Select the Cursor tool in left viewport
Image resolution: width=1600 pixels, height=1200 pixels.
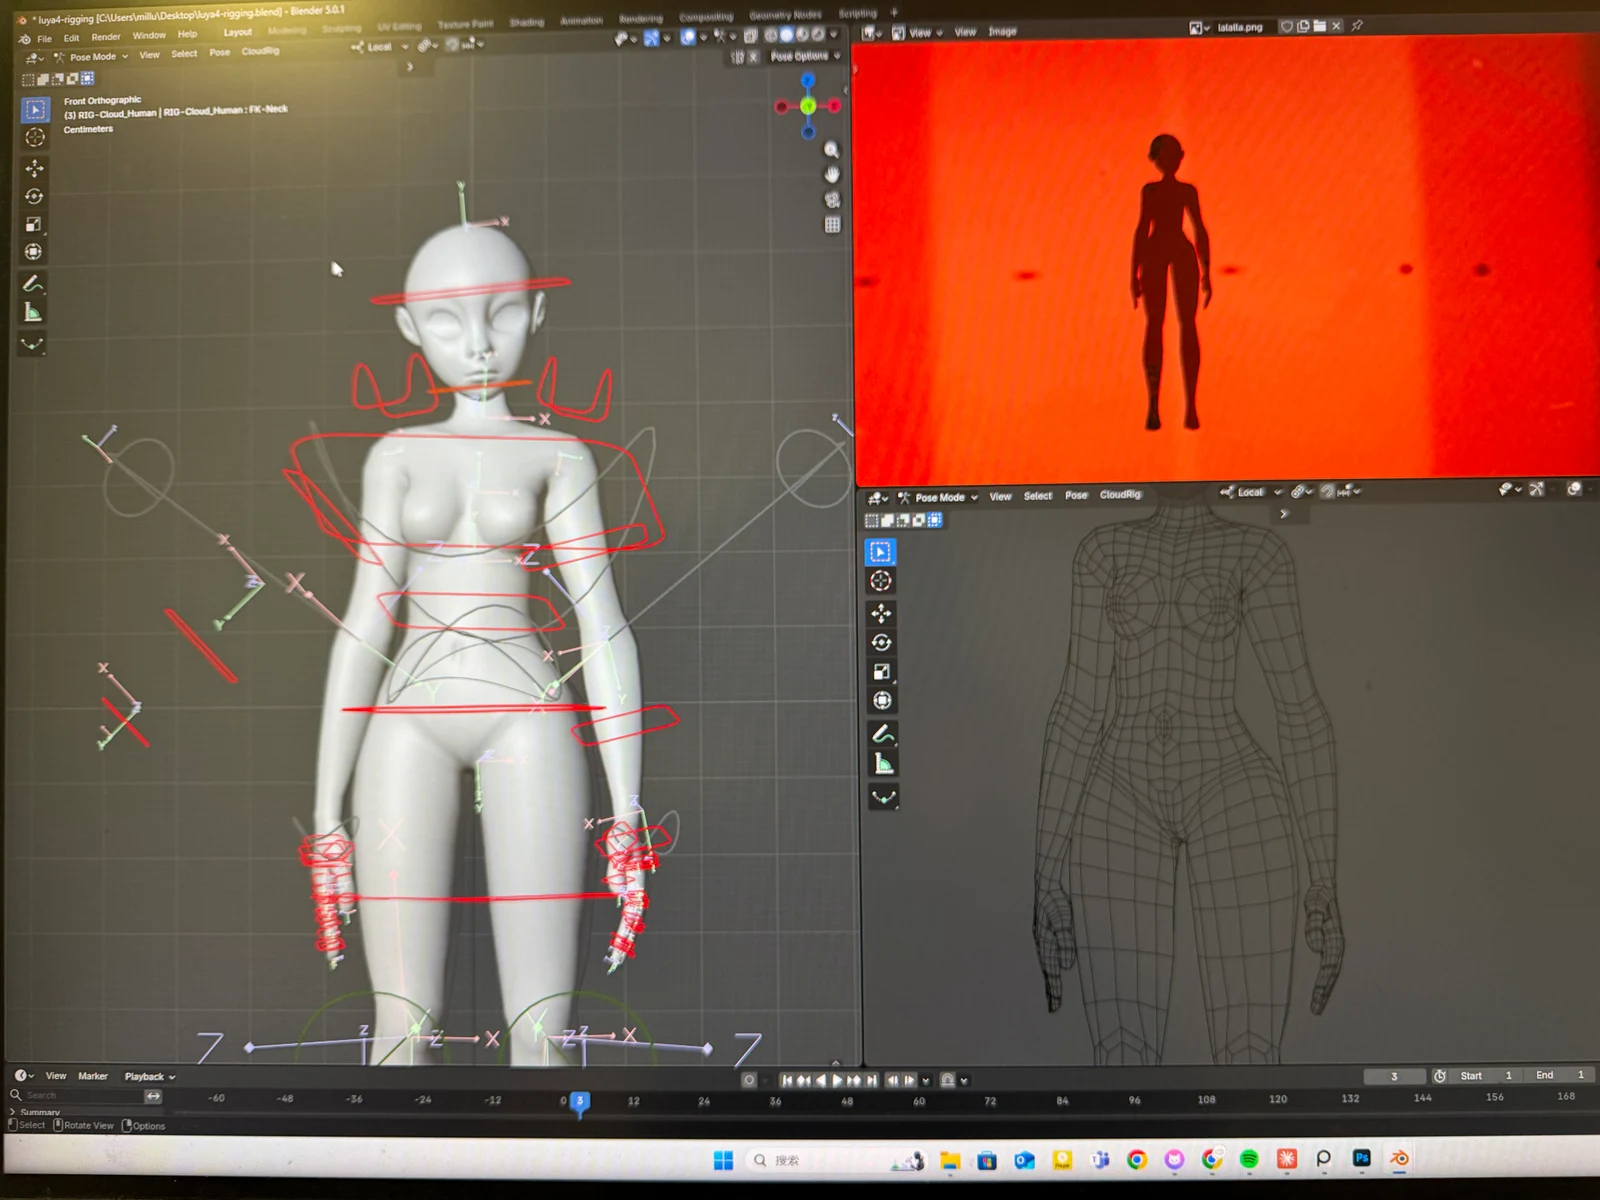[x=35, y=138]
